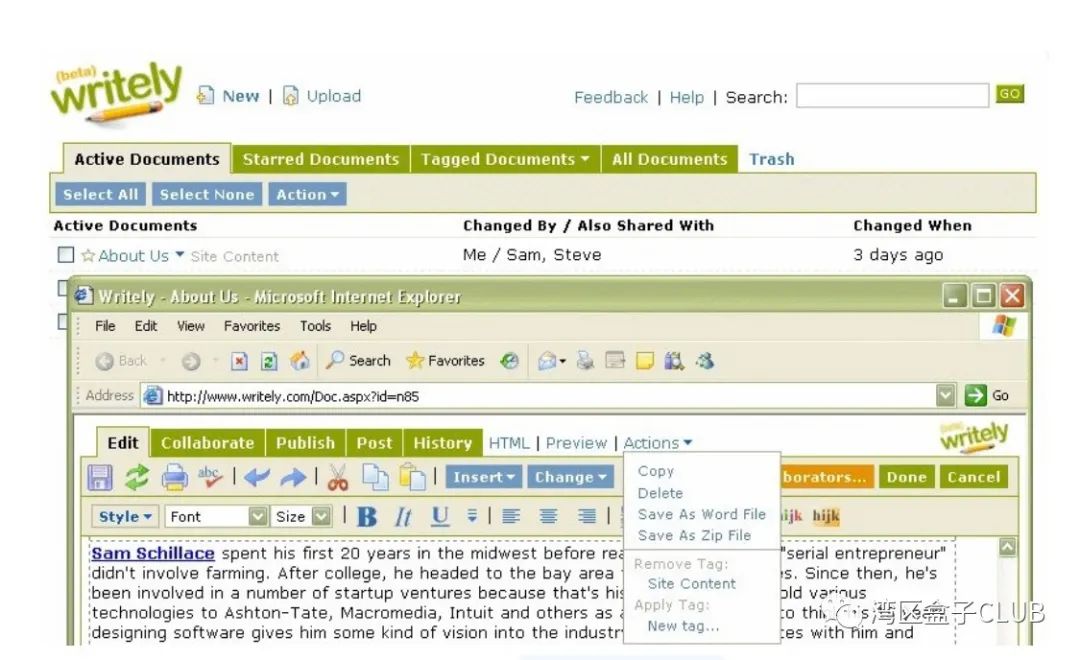1080x660 pixels.
Task: Click the editor scrollbar up arrow
Action: (x=1007, y=547)
